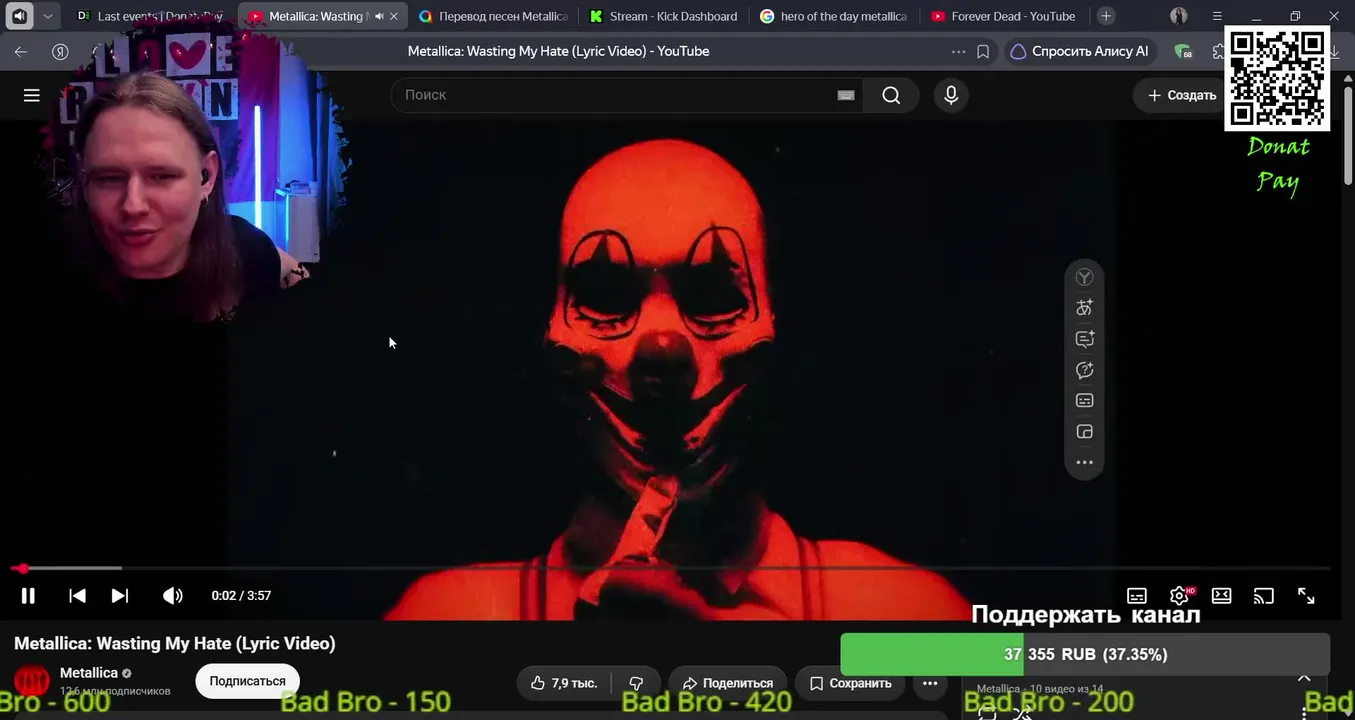Image resolution: width=1355 pixels, height=720 pixels.
Task: Click the DonatPay QR code
Action: click(1277, 78)
